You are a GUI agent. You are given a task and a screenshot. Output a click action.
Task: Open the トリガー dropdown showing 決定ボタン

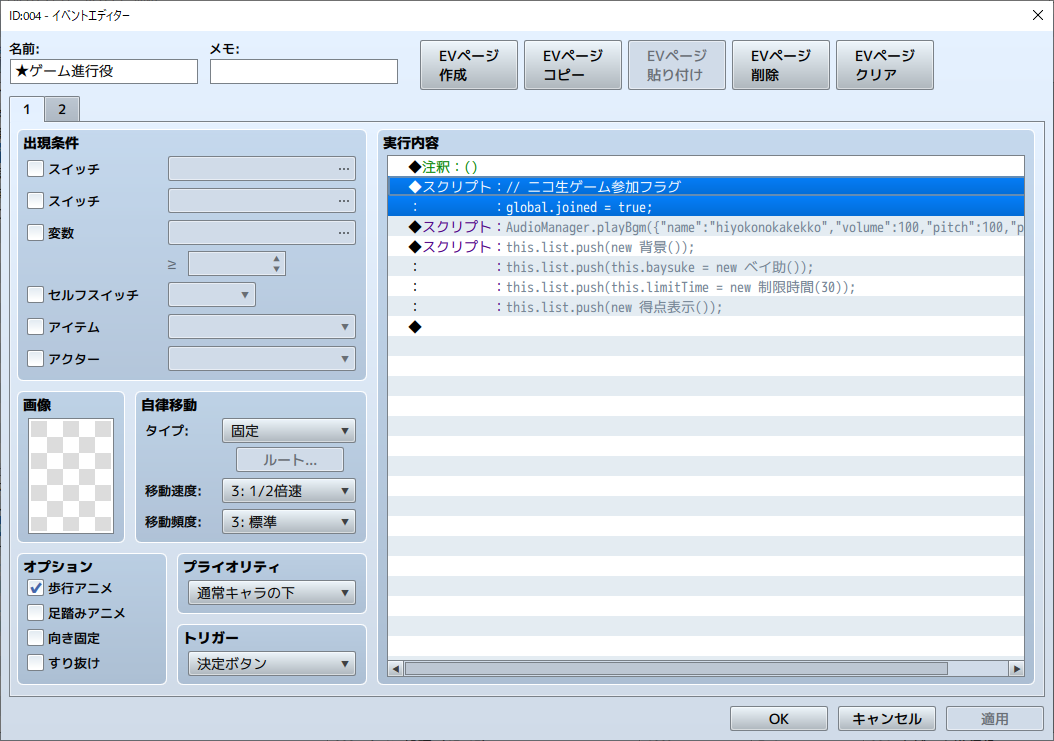(x=272, y=664)
